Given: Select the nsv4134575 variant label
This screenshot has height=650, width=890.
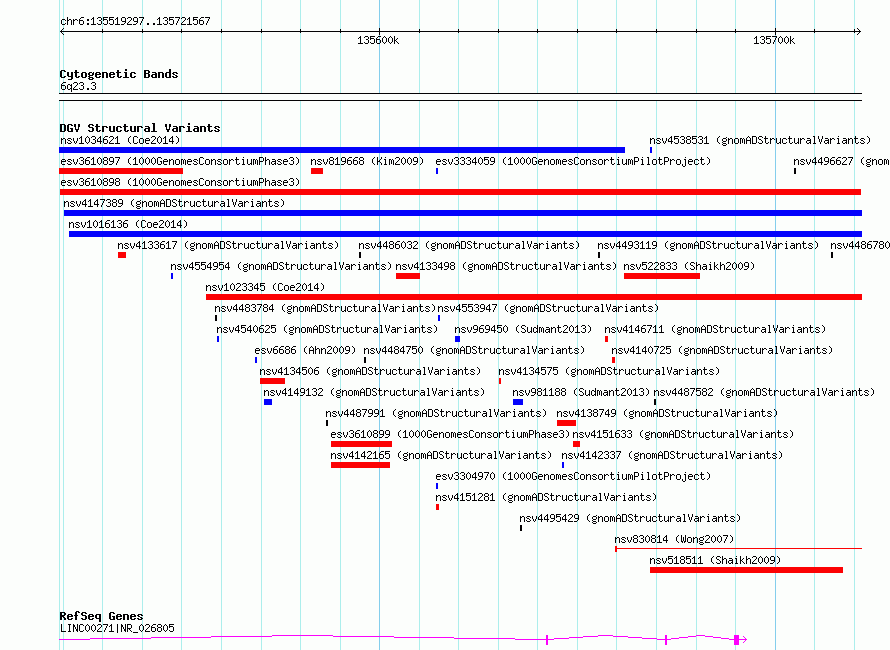Looking at the screenshot, I should [x=609, y=371].
